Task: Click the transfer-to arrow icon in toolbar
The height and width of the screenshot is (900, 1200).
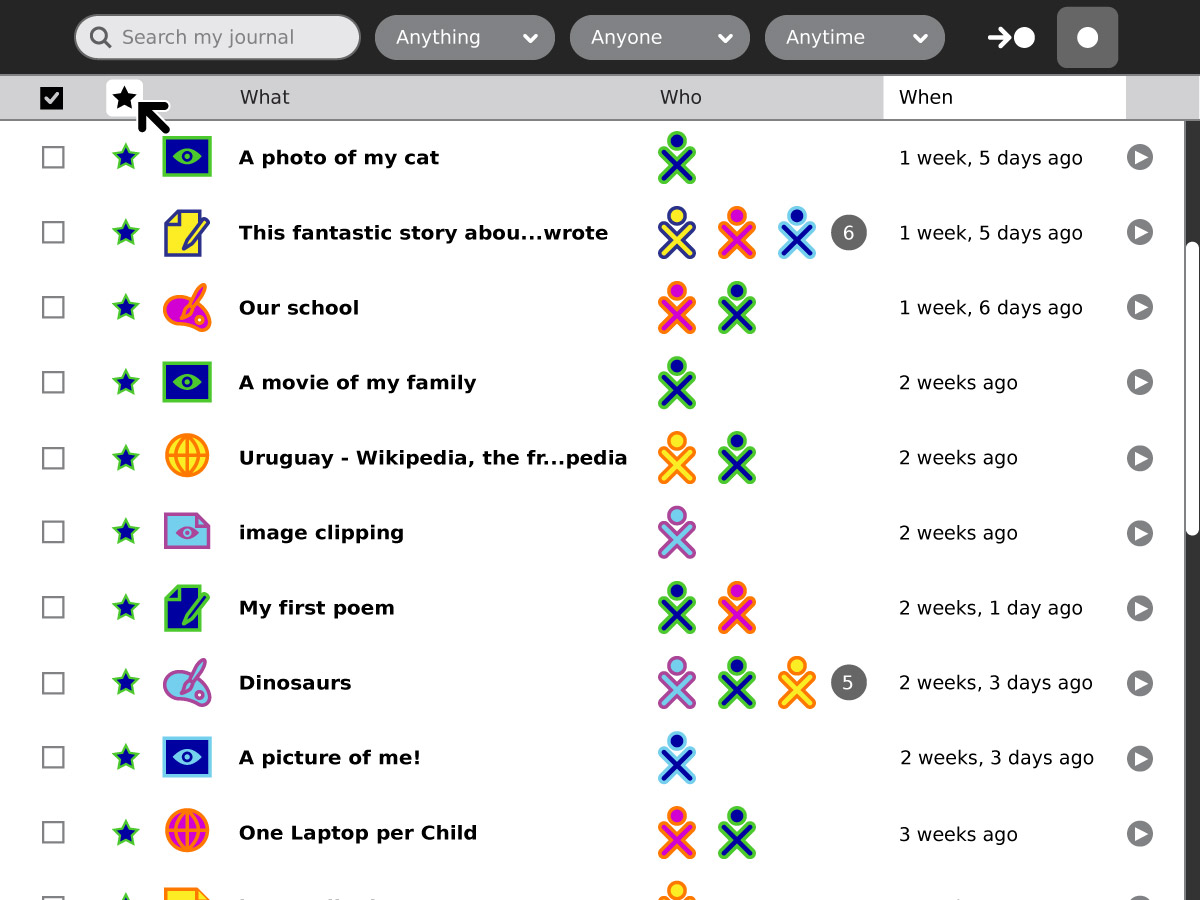Action: tap(1011, 38)
